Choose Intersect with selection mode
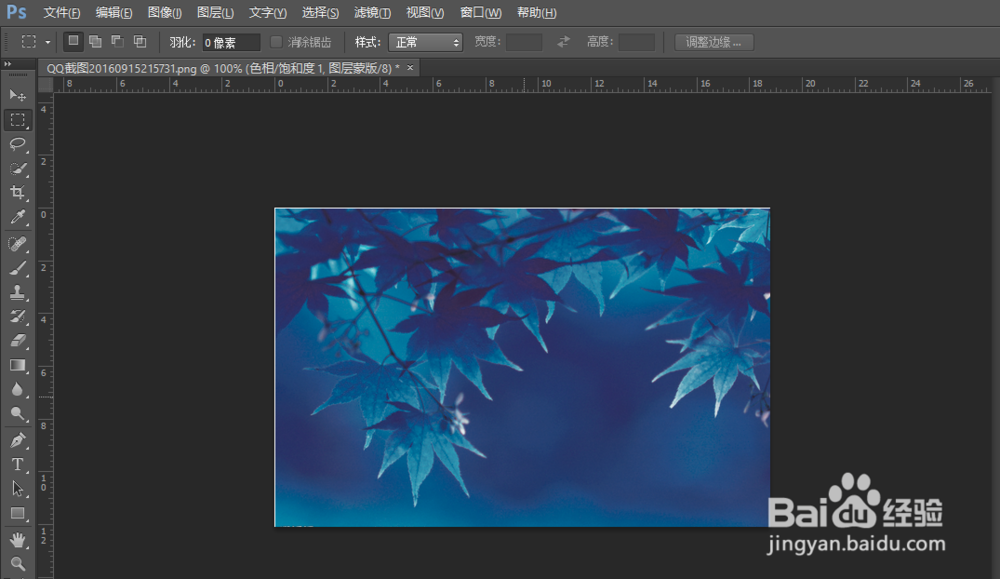The image size is (1000, 579). (x=140, y=41)
